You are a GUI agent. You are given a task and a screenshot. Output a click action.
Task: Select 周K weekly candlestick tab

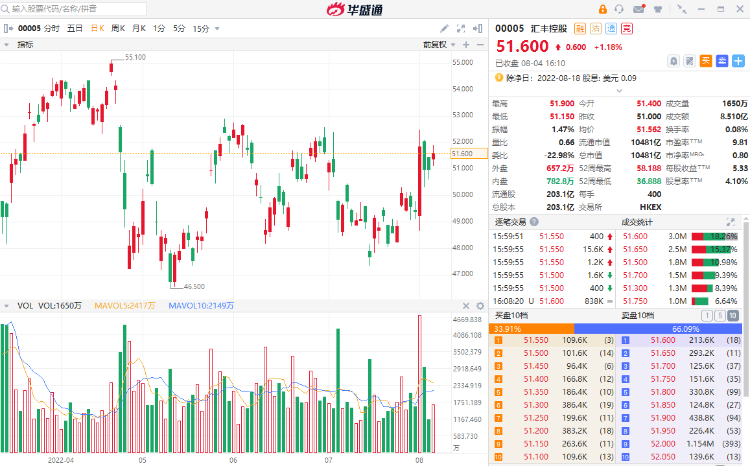coord(118,29)
